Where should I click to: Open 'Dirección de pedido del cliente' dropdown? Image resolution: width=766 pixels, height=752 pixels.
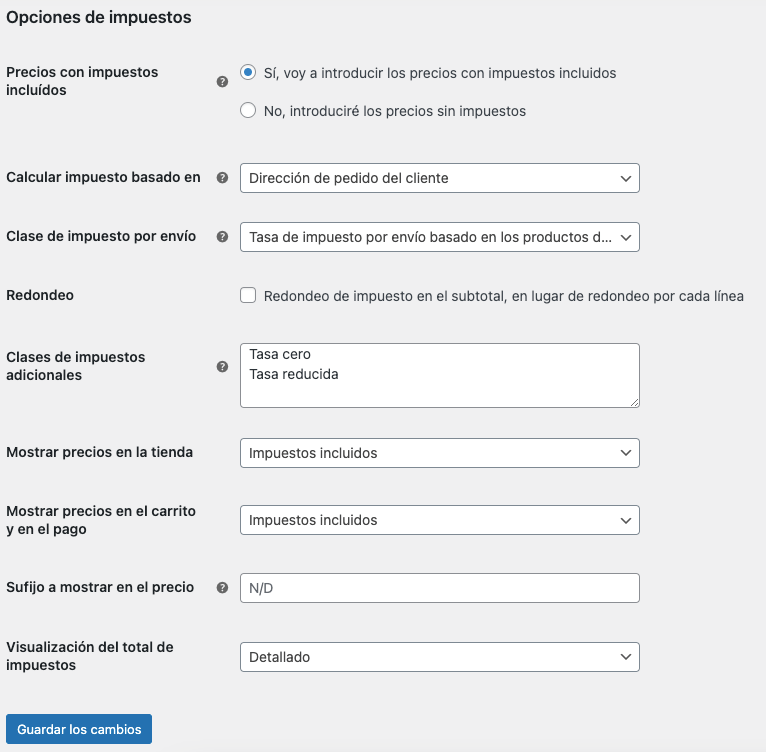(440, 178)
